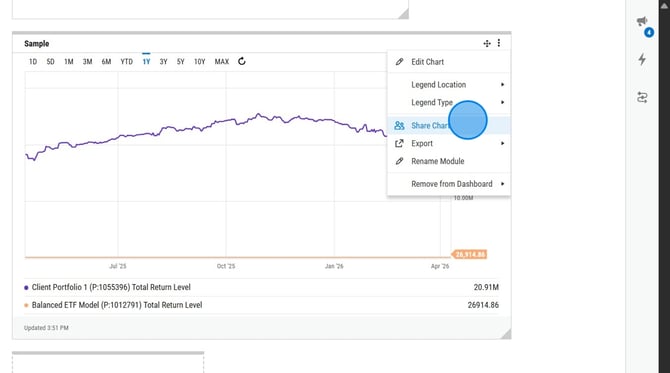Image resolution: width=670 pixels, height=373 pixels.
Task: Open the settings sliders icon in sidebar
Action: tap(642, 97)
